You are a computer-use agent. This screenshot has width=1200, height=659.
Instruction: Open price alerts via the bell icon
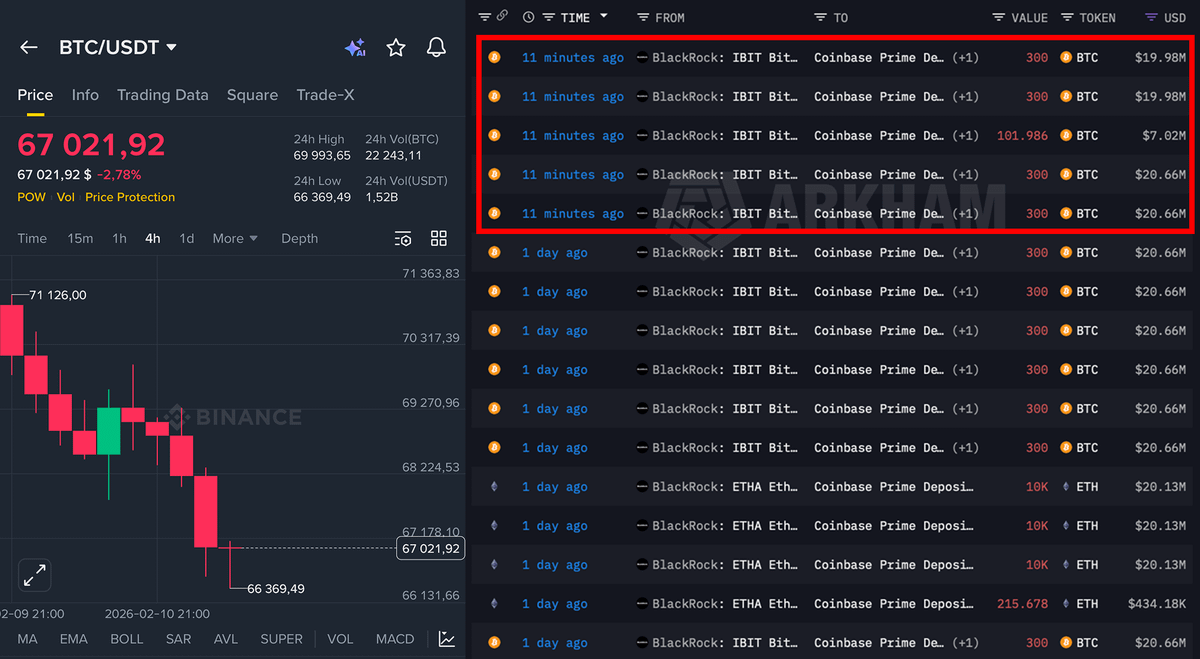pos(436,47)
